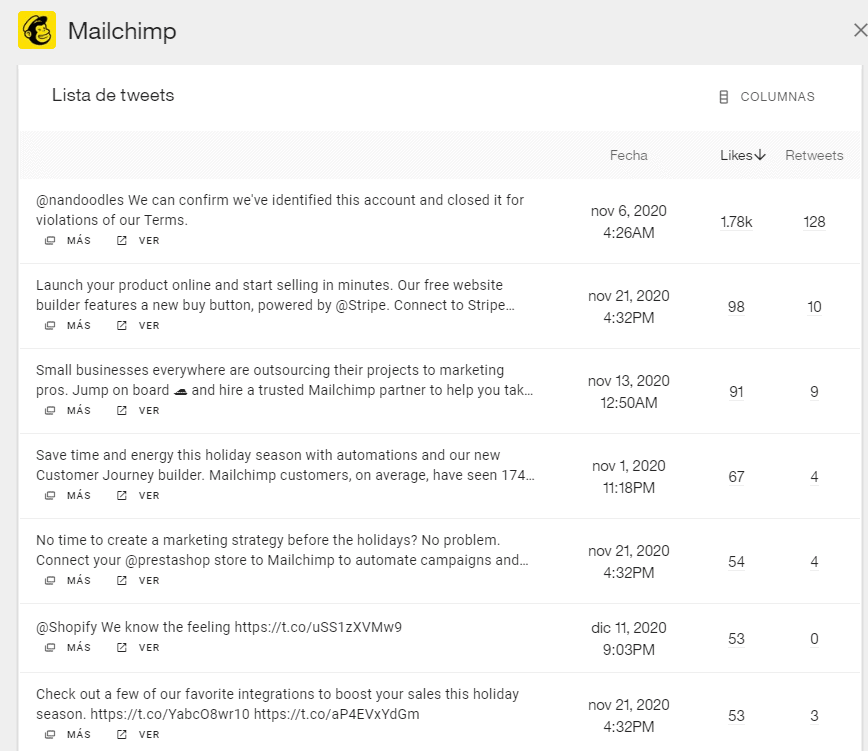Image resolution: width=868 pixels, height=751 pixels.
Task: Open MÁS for the @Shopify tweet
Action: [x=79, y=648]
